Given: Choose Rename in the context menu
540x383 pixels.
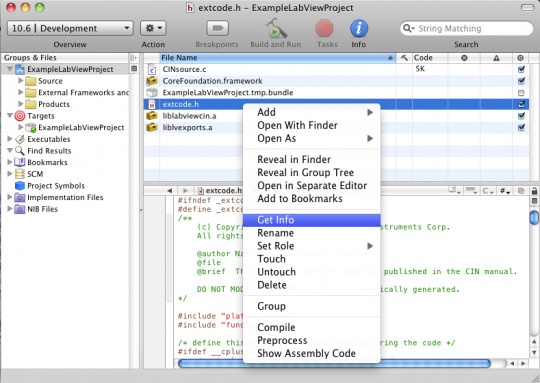Looking at the screenshot, I should [x=312, y=233].
